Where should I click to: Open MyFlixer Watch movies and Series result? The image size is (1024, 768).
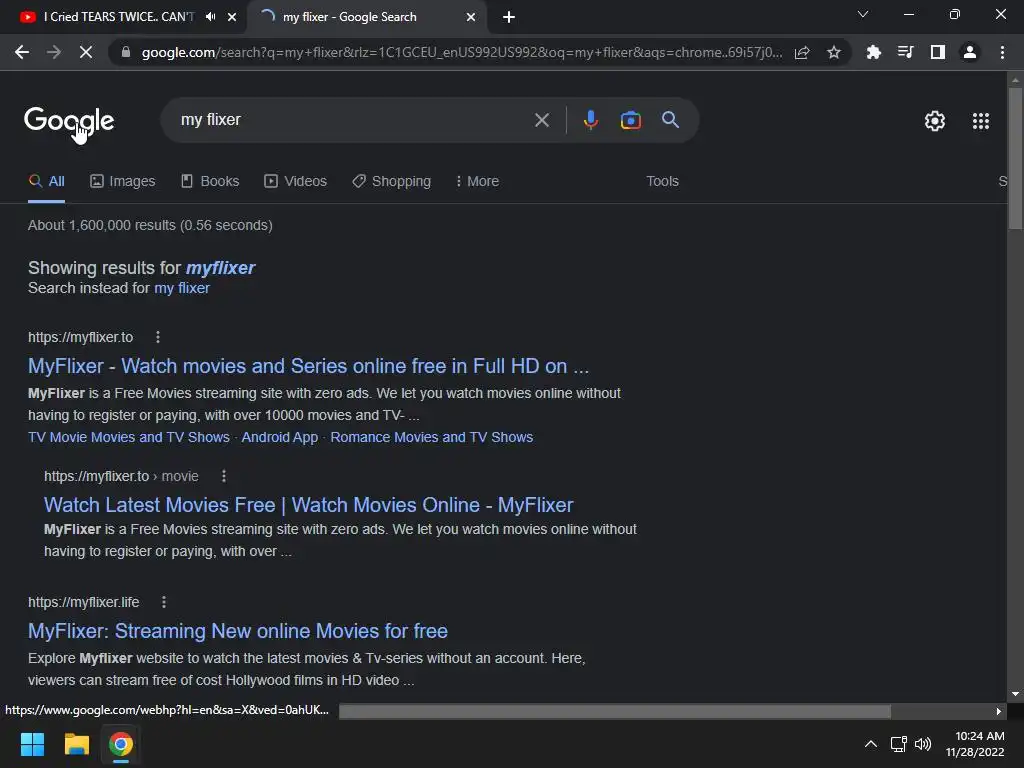tap(308, 366)
